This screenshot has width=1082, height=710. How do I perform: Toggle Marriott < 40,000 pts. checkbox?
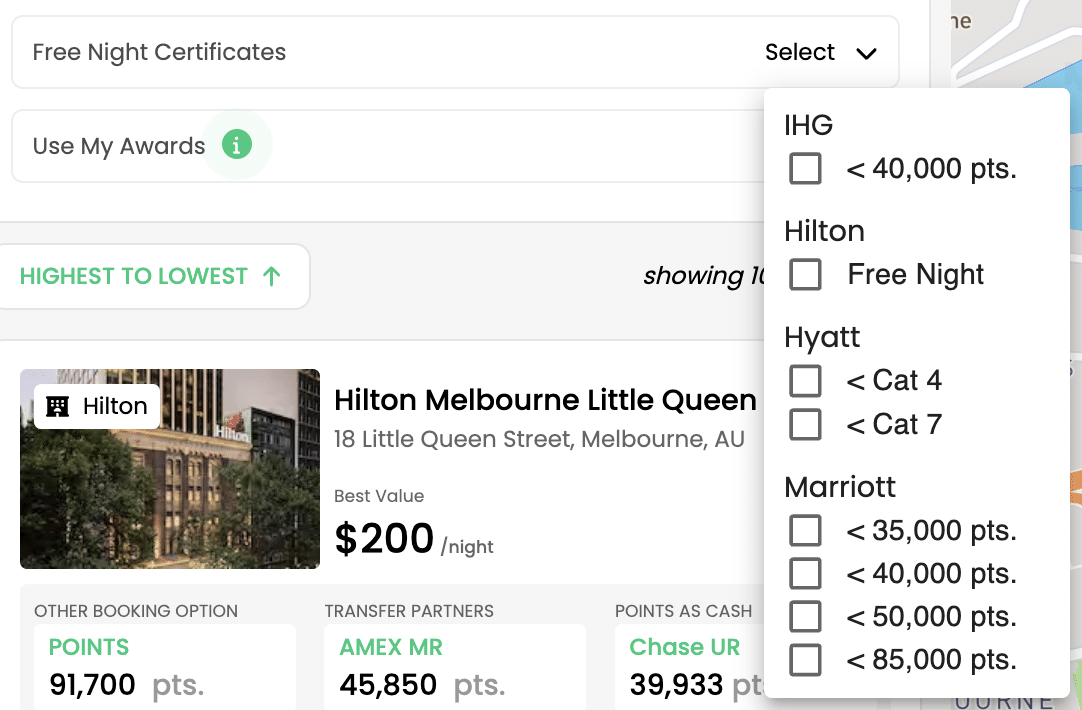point(805,574)
